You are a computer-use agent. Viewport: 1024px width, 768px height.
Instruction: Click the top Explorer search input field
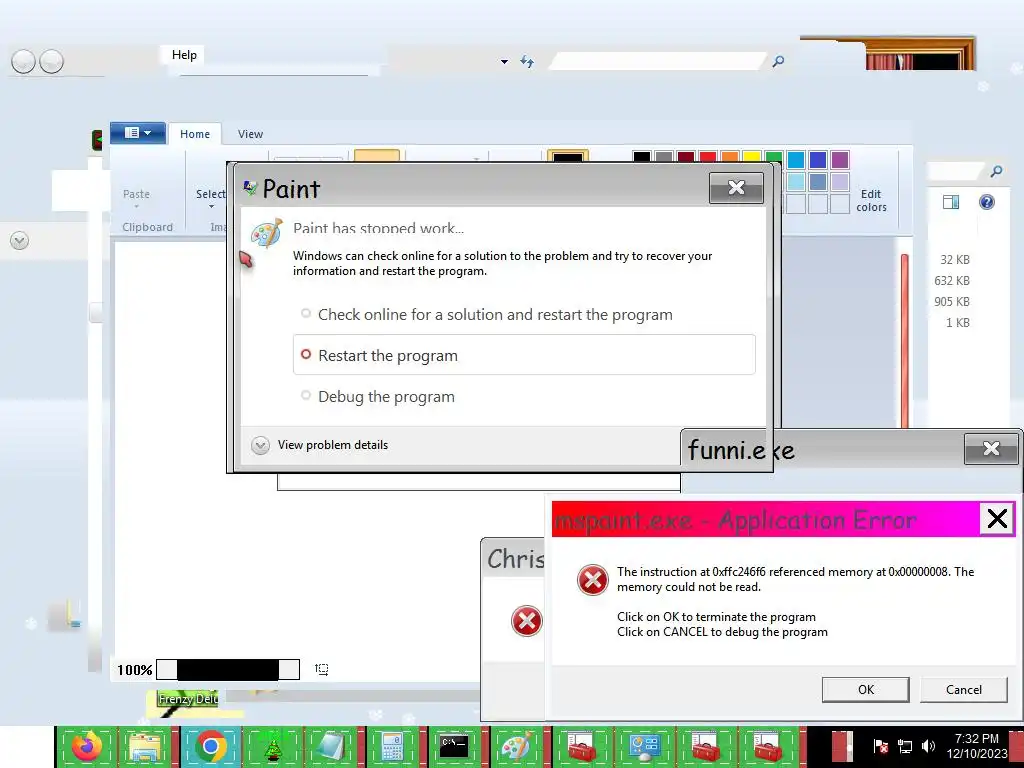[658, 61]
